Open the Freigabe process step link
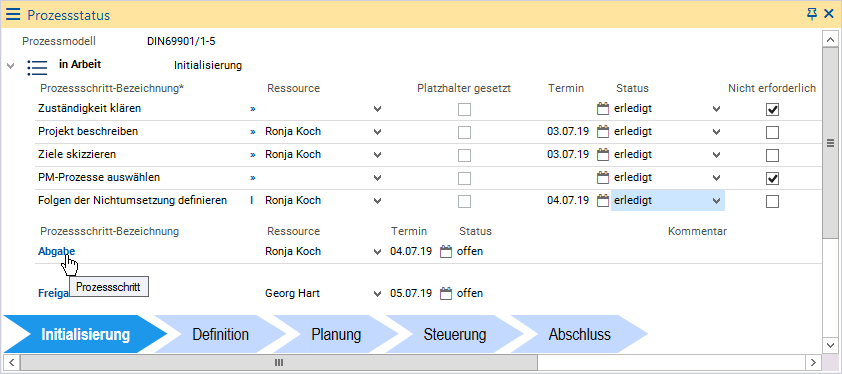Image resolution: width=842 pixels, height=374 pixels. click(x=54, y=293)
